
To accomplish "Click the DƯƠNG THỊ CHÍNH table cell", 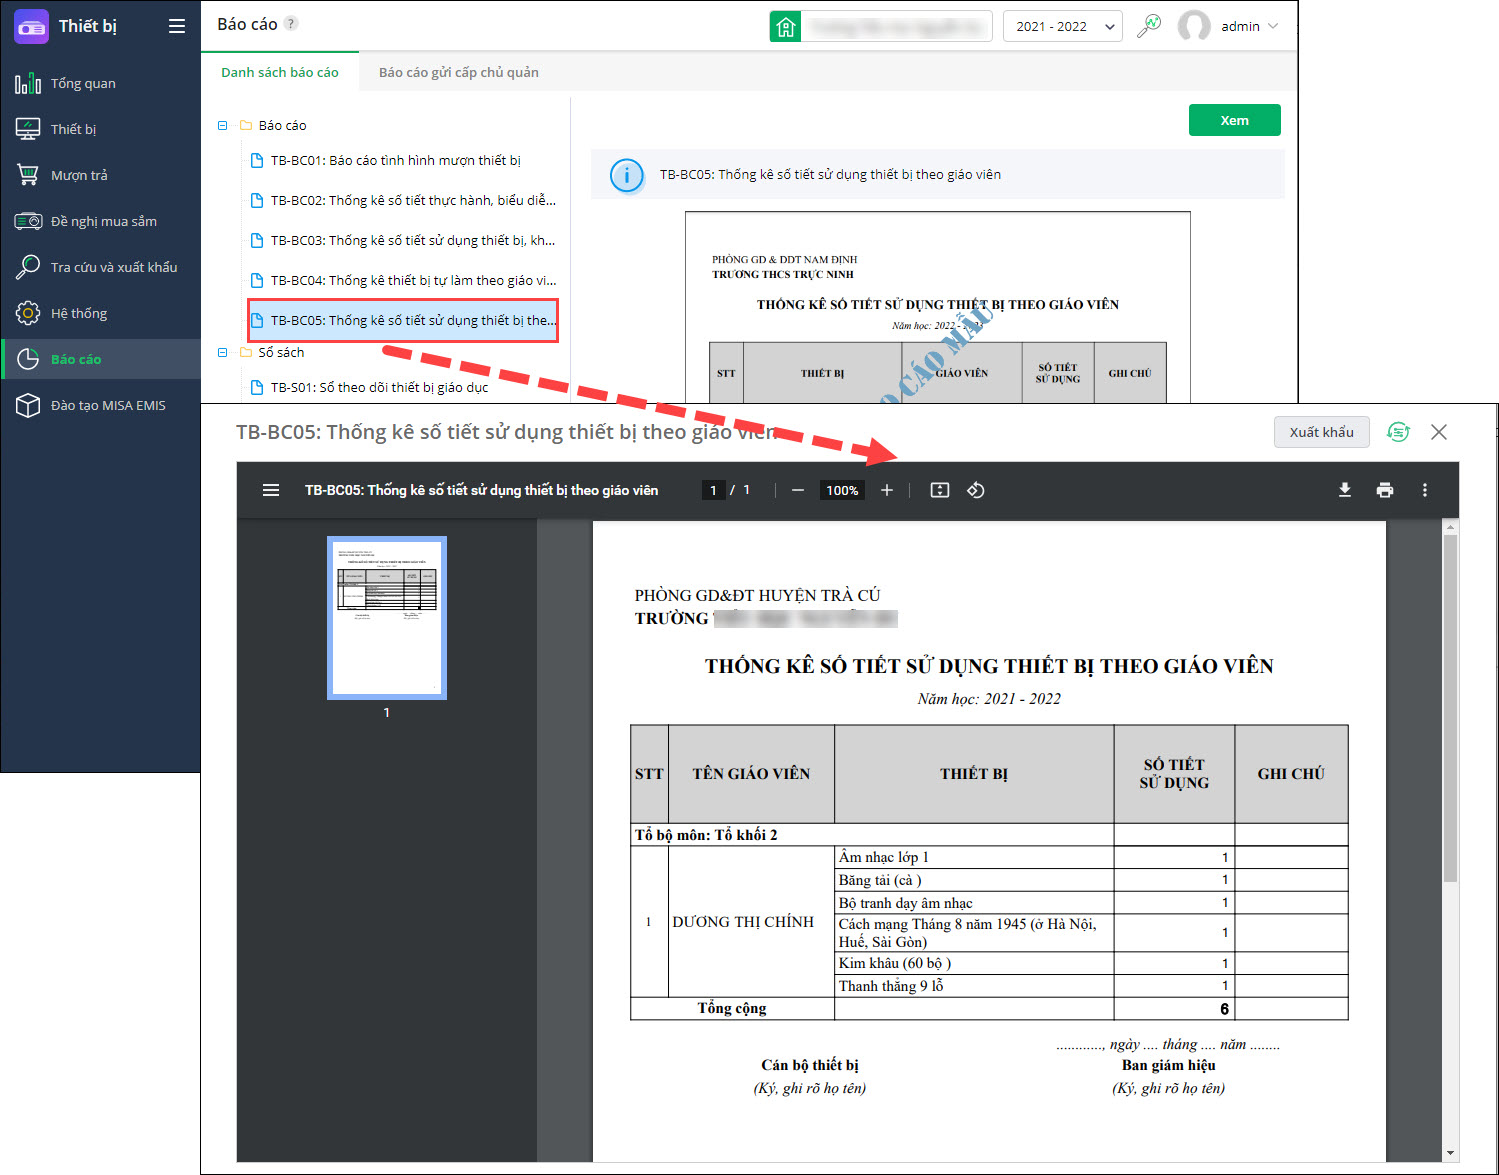I will (x=751, y=922).
